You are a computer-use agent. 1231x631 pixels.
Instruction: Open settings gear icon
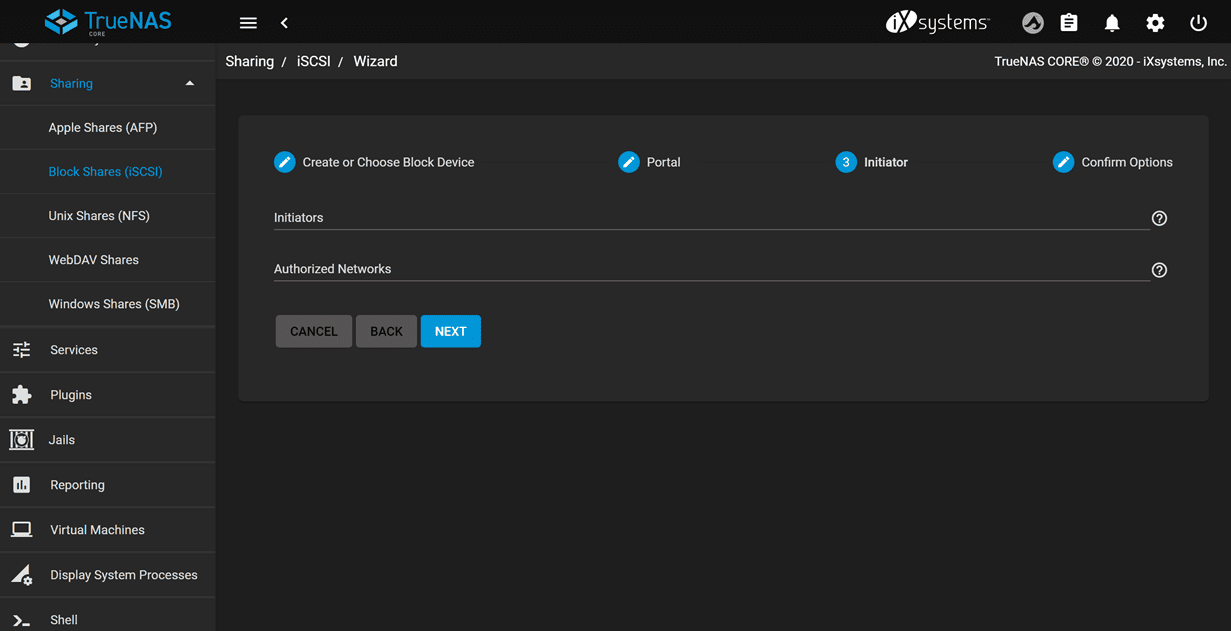(x=1155, y=23)
